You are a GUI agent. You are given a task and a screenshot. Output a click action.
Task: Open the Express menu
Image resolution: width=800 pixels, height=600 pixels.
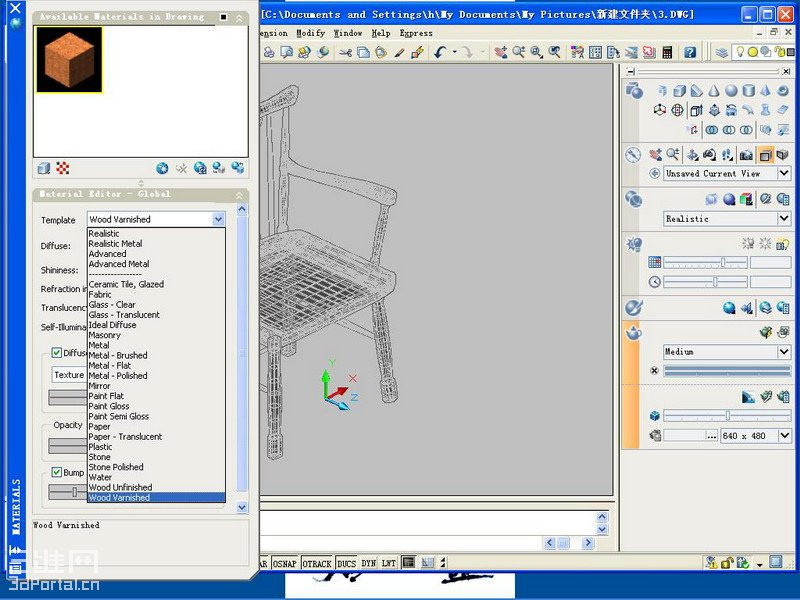click(x=416, y=33)
